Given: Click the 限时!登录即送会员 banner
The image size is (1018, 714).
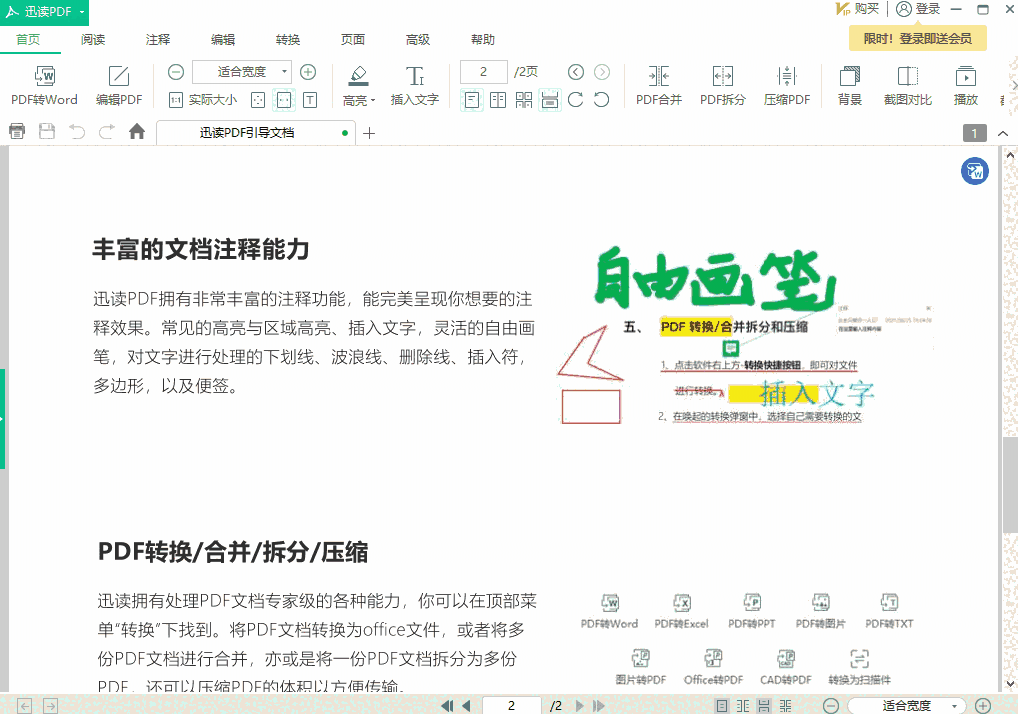Looking at the screenshot, I should 917,38.
